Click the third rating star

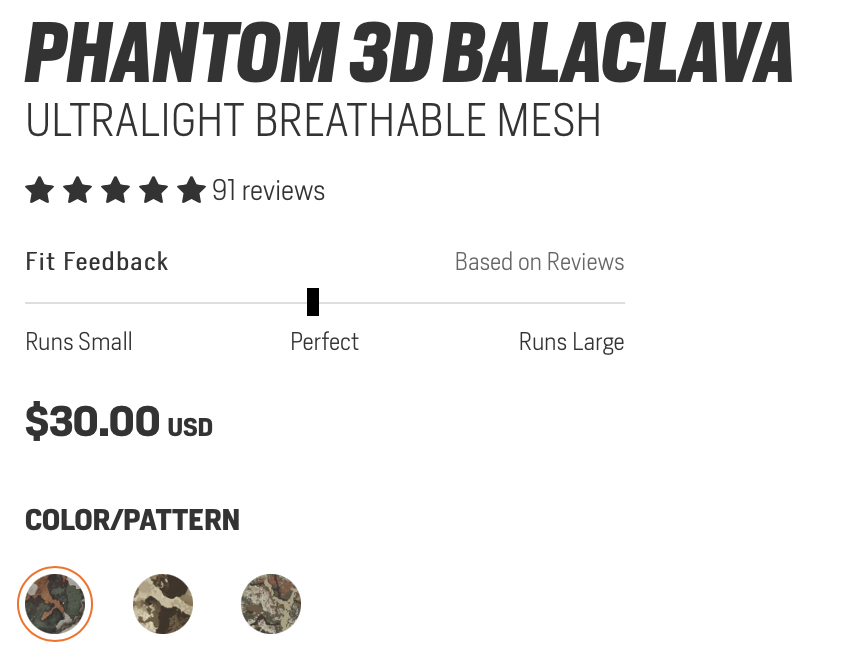pos(115,190)
